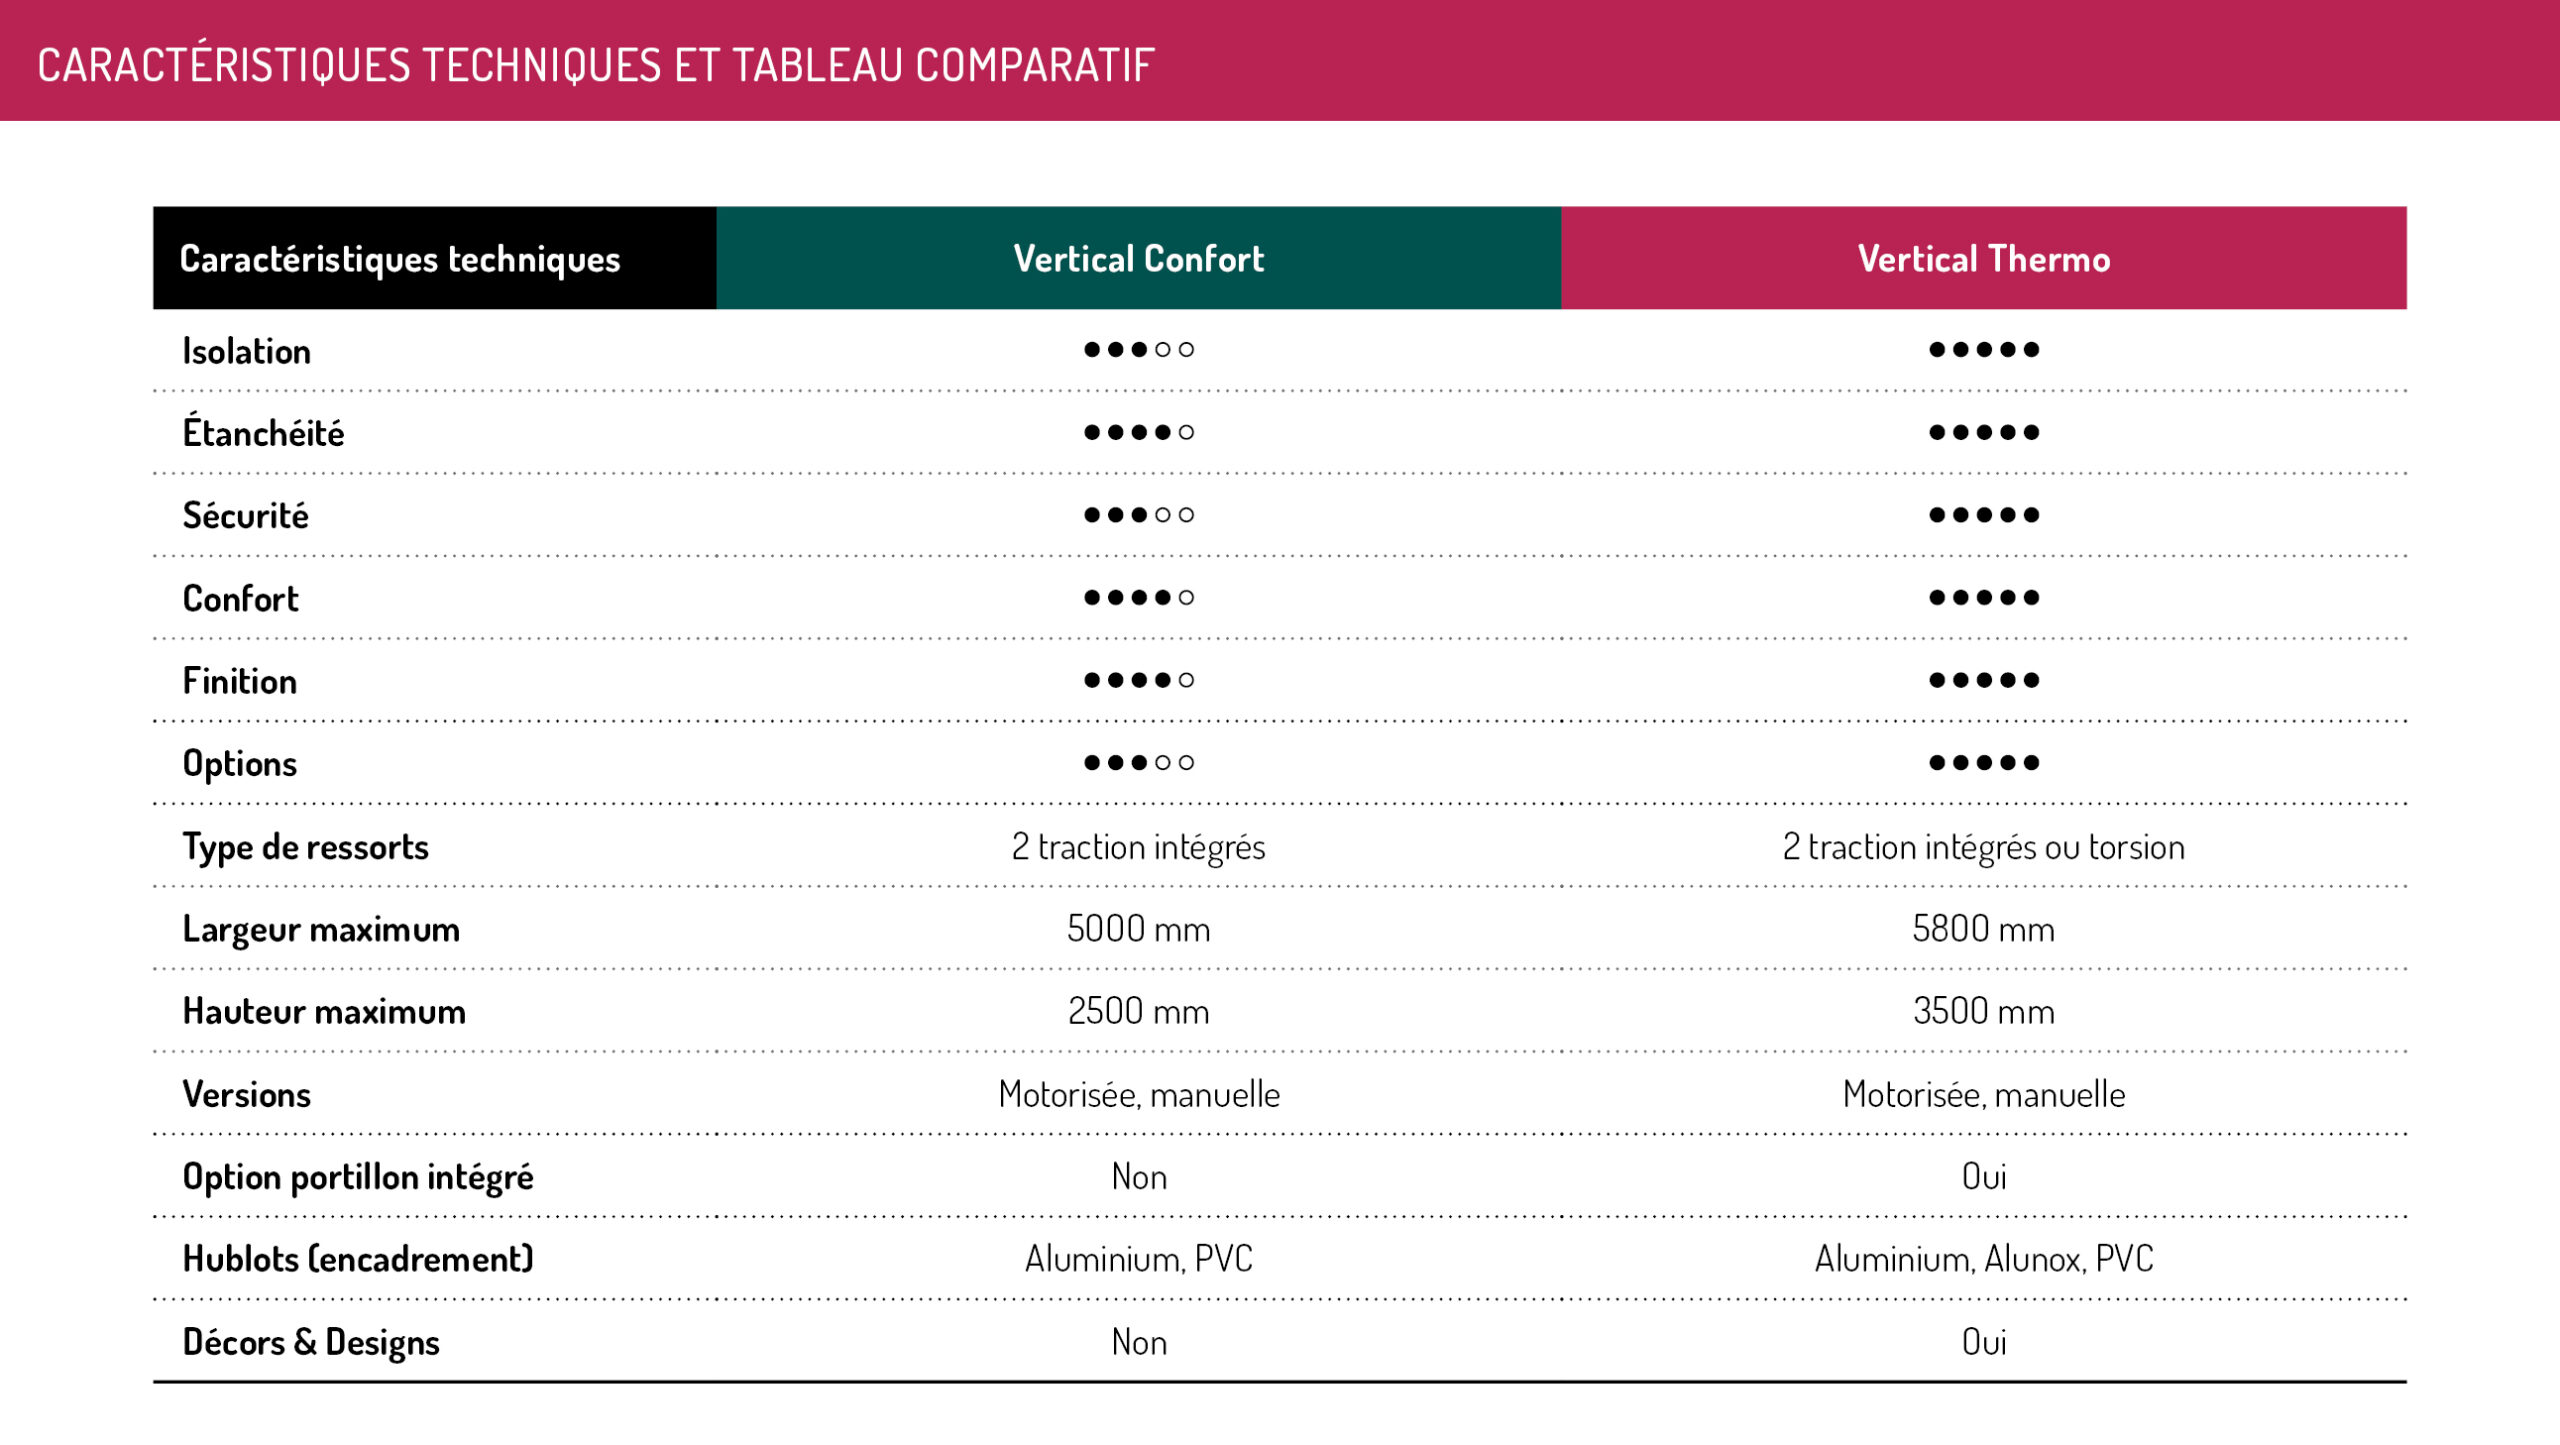Click the Sécurité dot rating under Vertical Thermo

click(1984, 515)
